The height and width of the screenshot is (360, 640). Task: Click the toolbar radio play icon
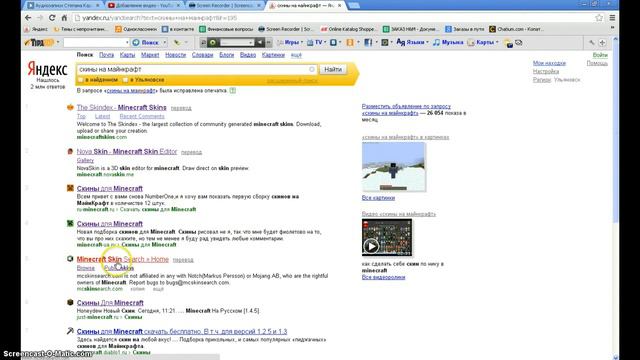[x=213, y=42]
